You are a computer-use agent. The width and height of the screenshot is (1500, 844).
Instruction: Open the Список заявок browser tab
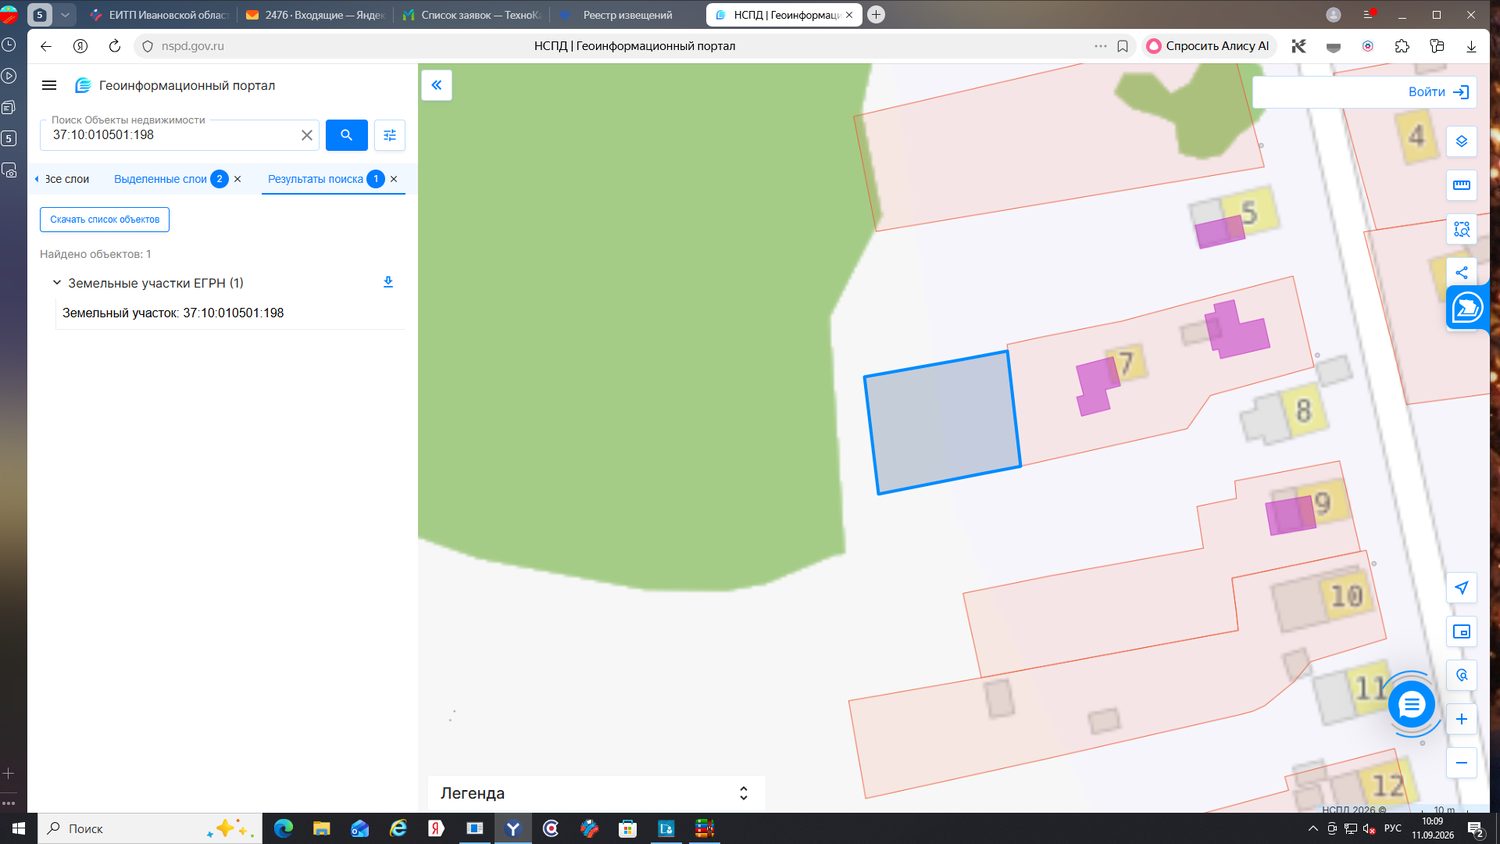tap(470, 15)
